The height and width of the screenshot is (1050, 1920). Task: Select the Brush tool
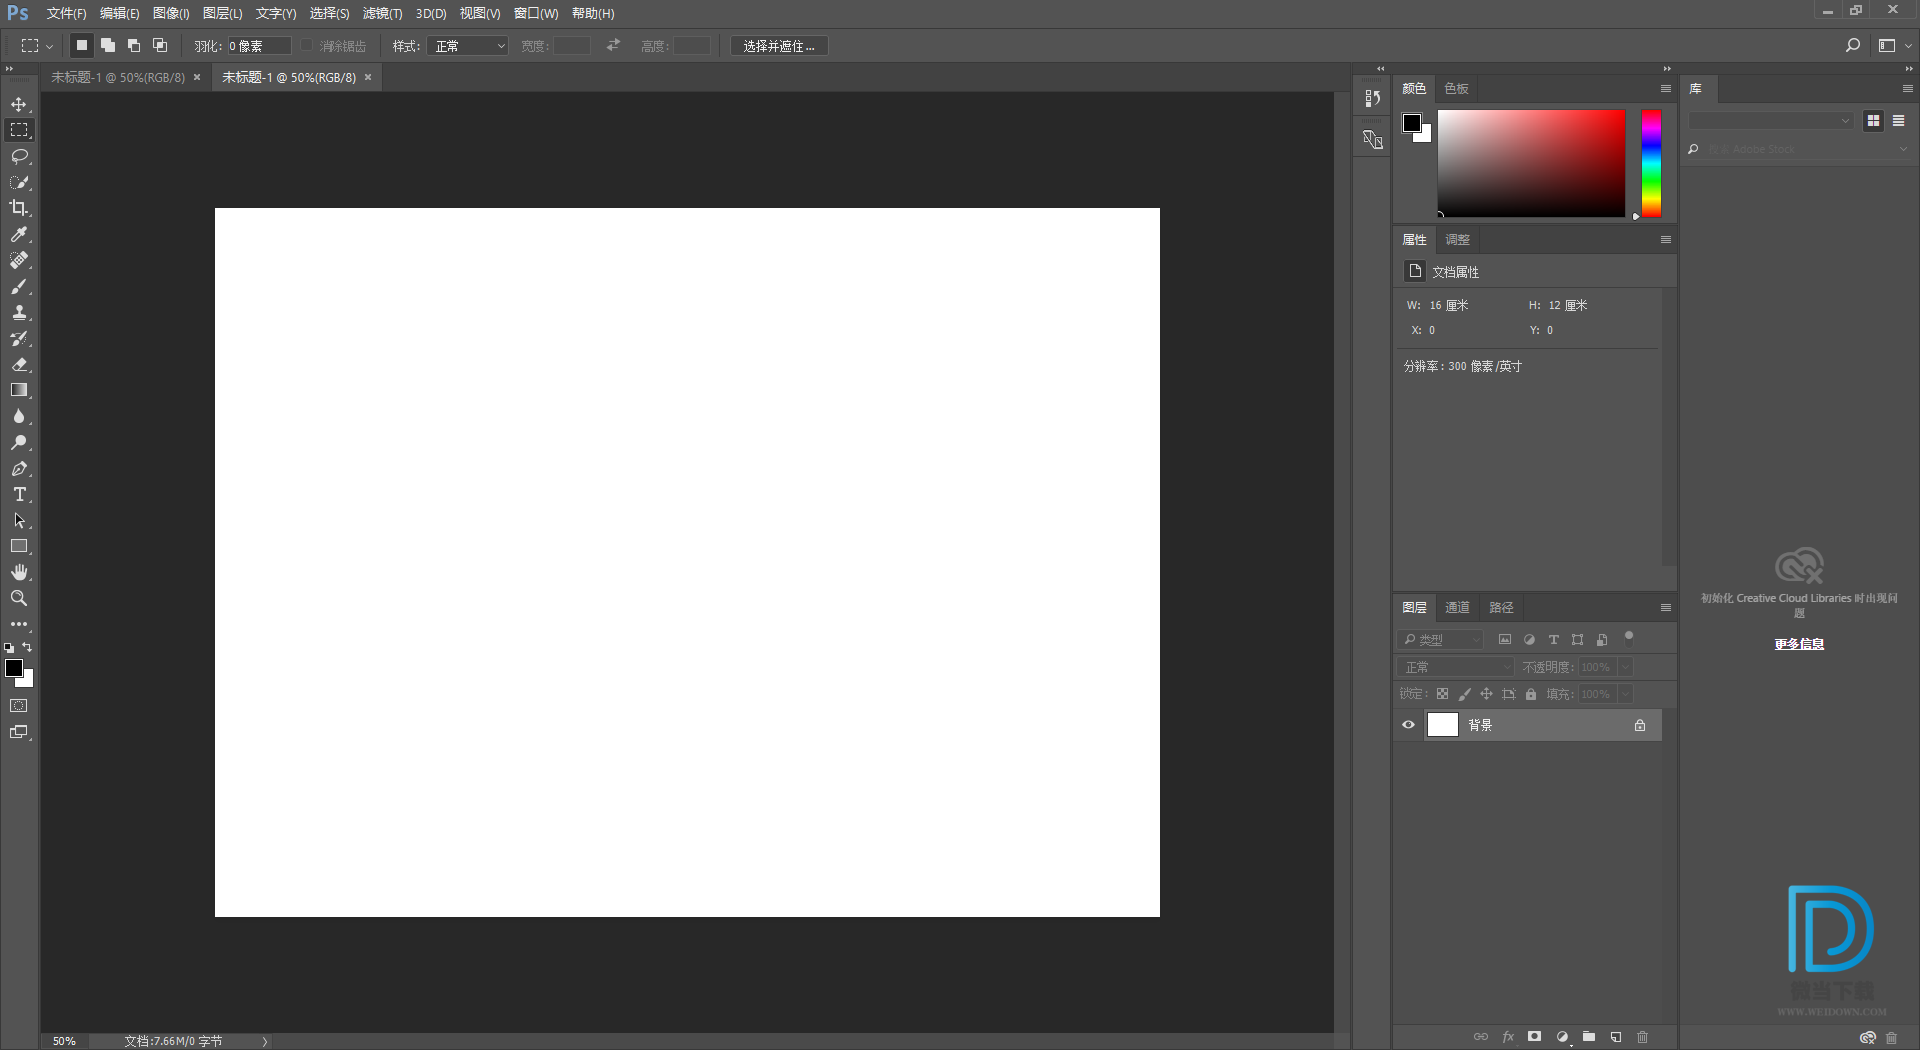(x=19, y=286)
